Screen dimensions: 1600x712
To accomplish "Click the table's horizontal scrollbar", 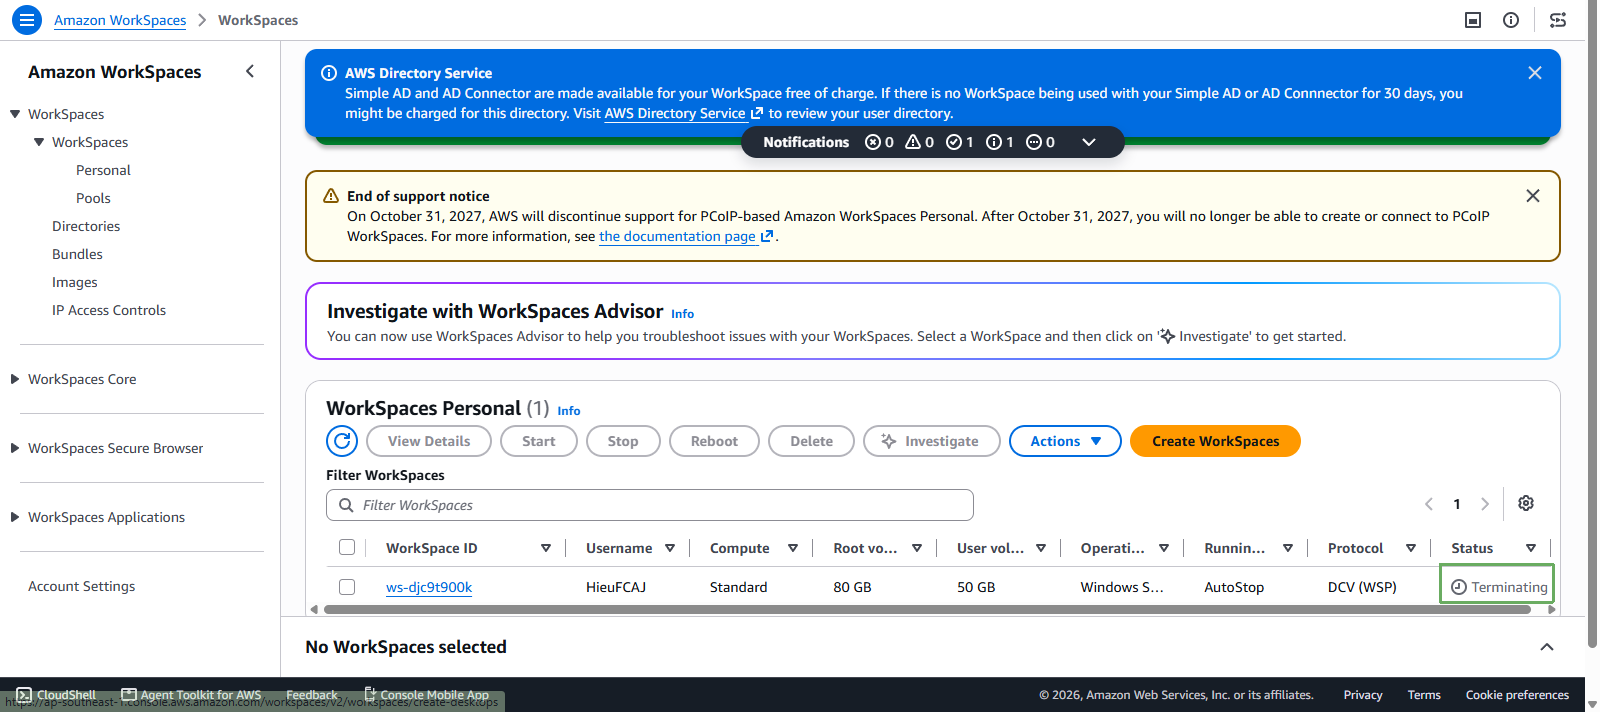I will [x=927, y=609].
